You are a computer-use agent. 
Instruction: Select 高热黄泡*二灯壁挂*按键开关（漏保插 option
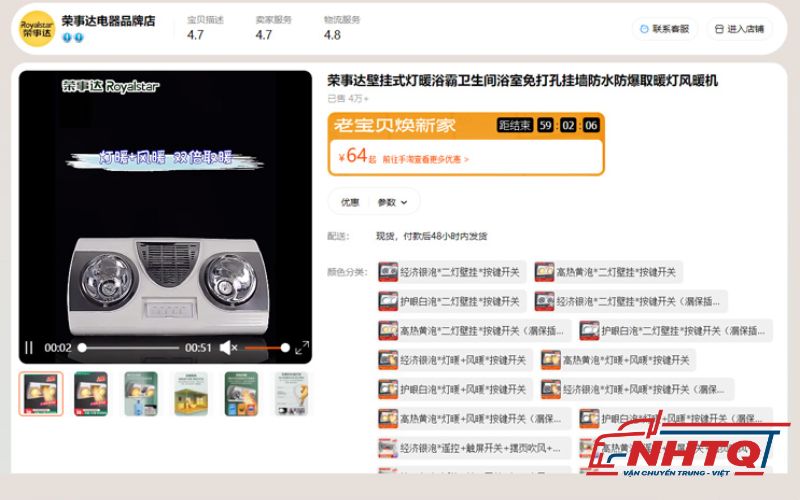(x=474, y=331)
